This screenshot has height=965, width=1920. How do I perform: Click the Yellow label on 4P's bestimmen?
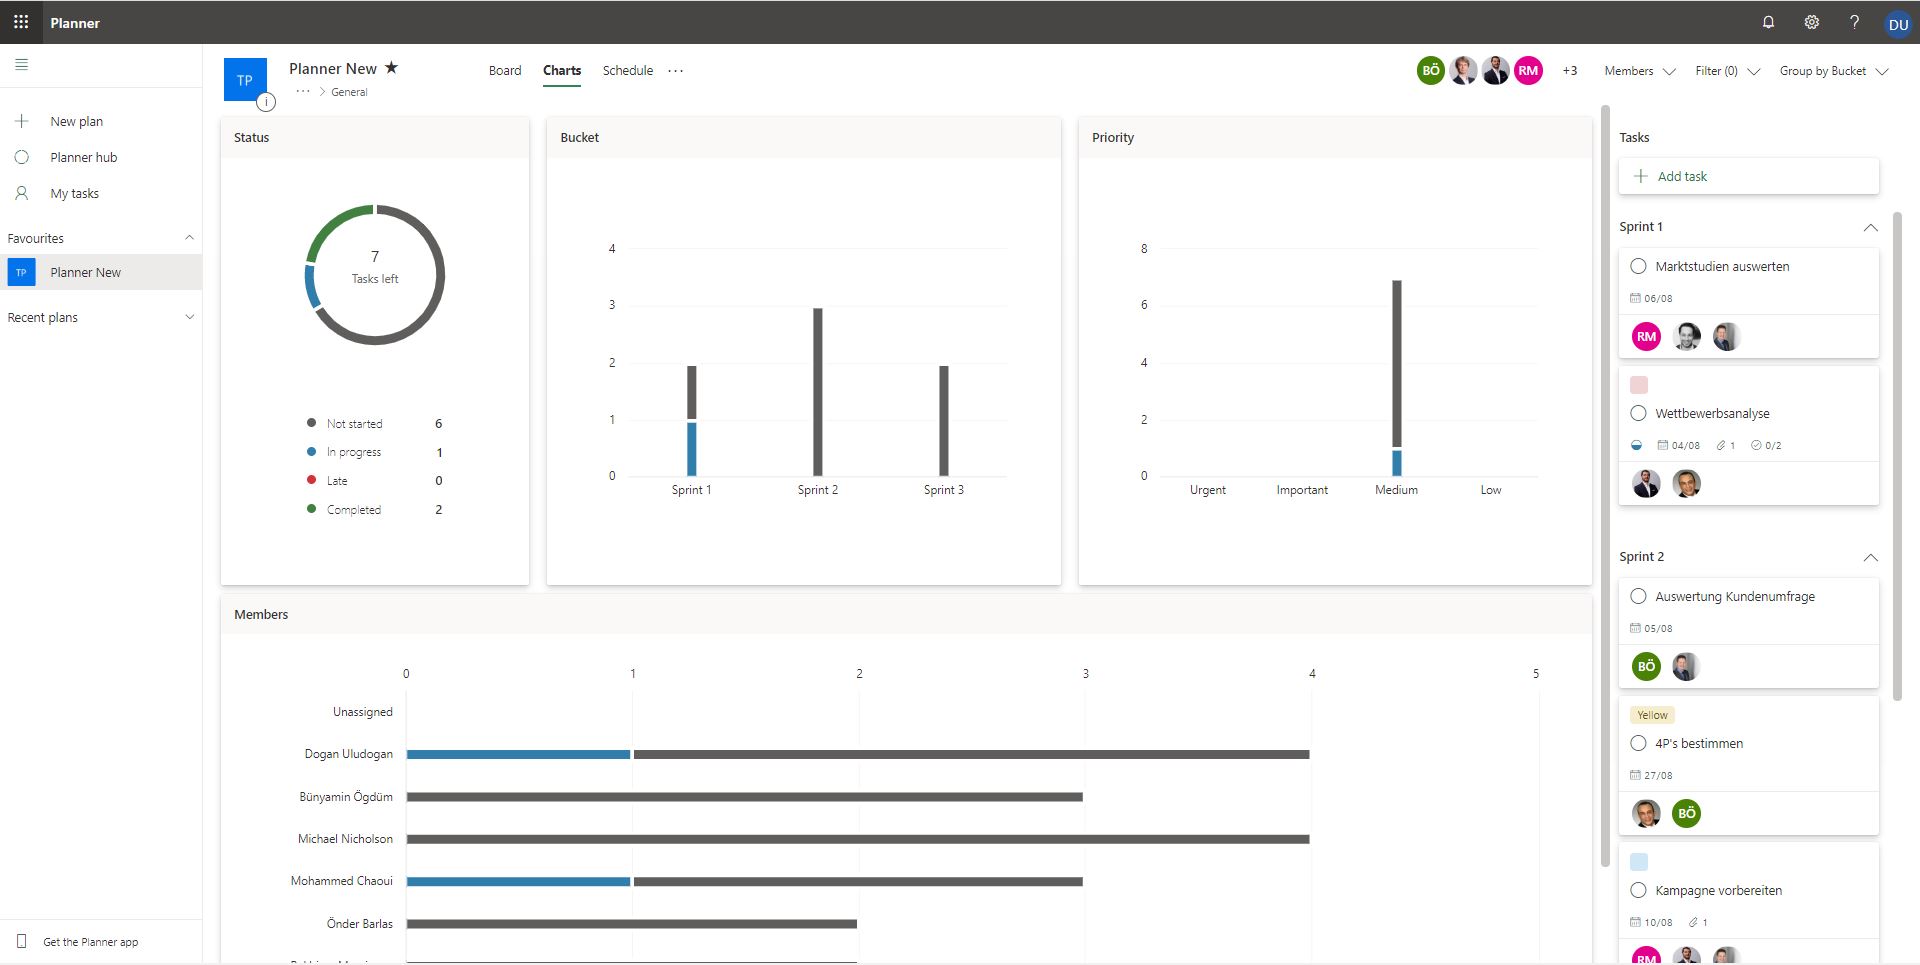pos(1651,714)
